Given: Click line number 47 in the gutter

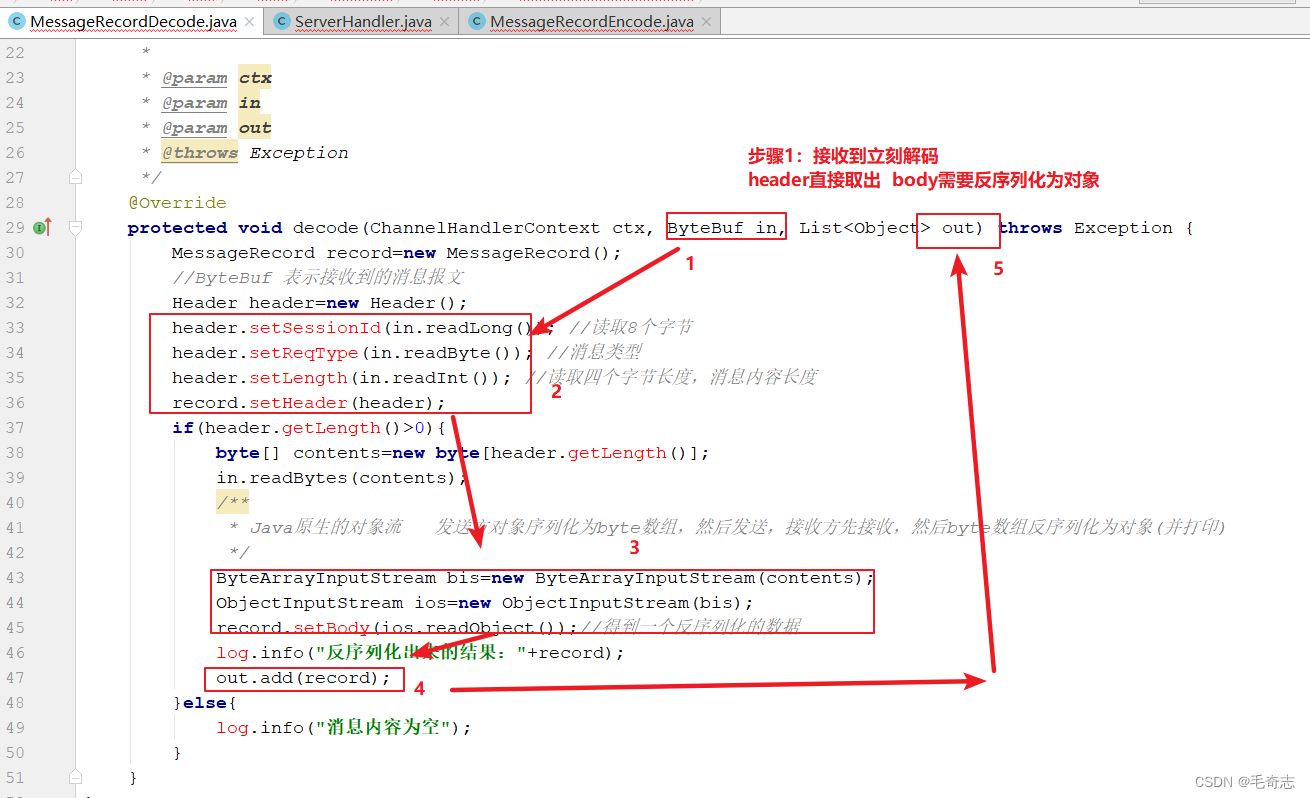Looking at the screenshot, I should [x=15, y=678].
